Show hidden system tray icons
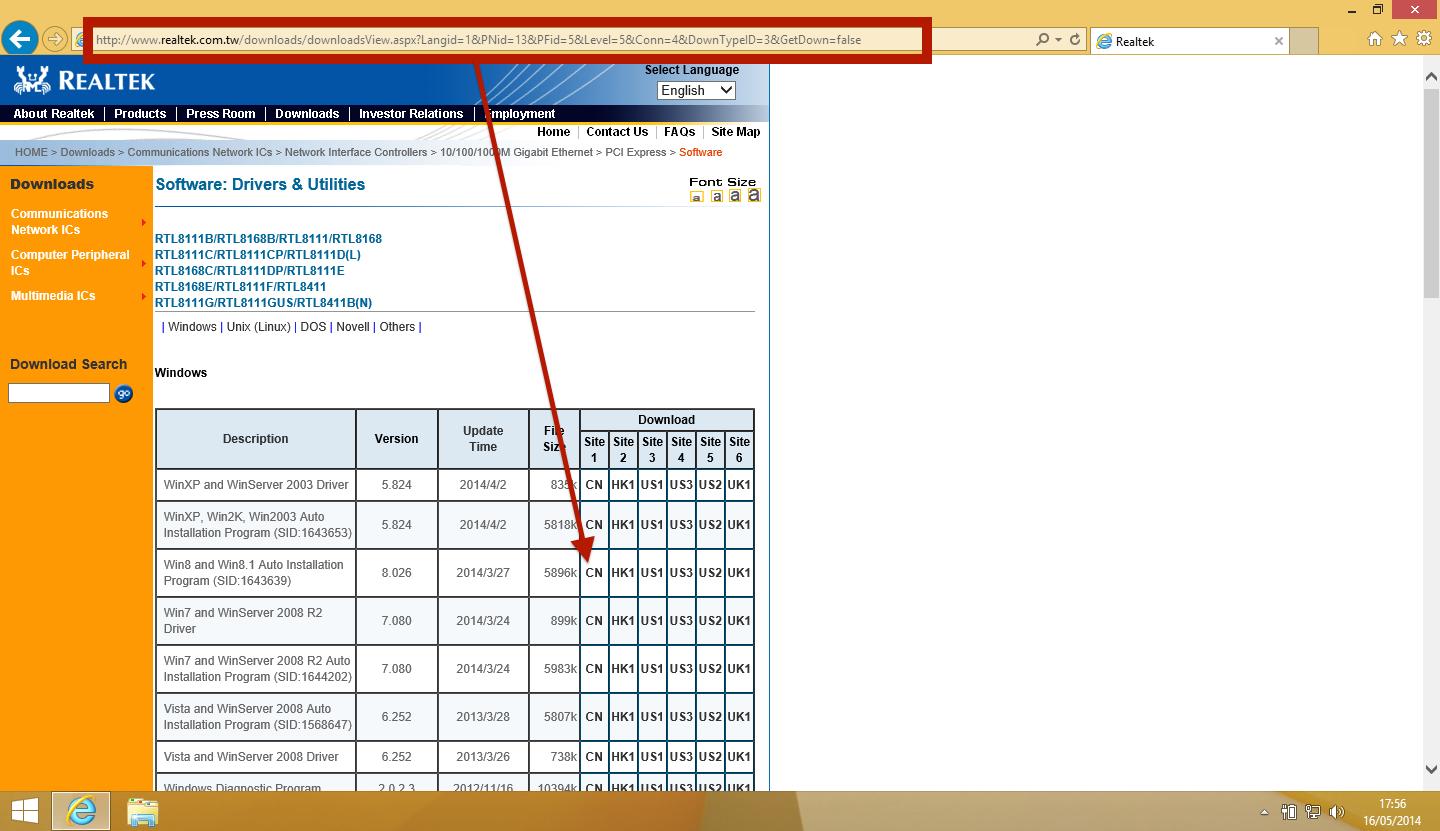This screenshot has width=1440, height=831. point(1264,812)
